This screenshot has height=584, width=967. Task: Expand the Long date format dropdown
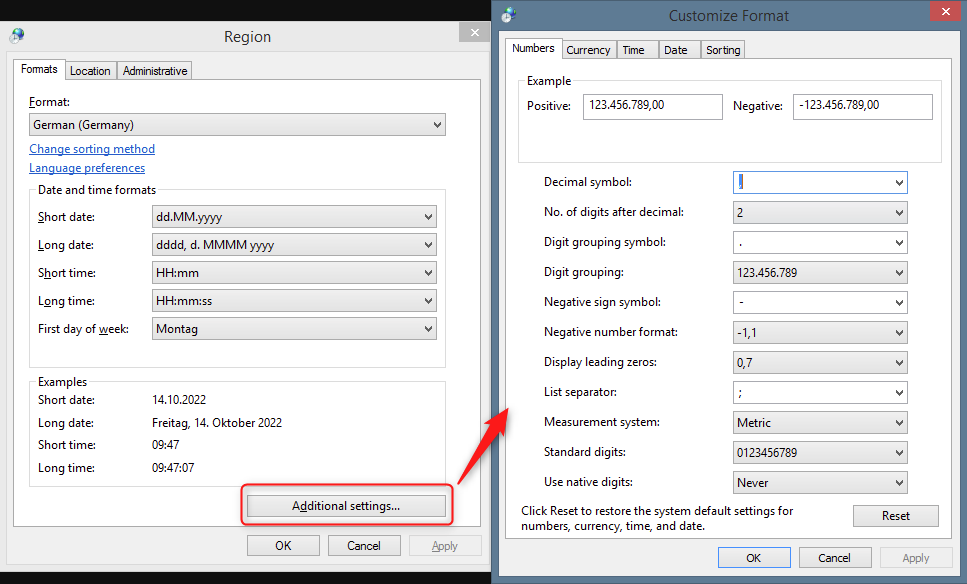(294, 245)
